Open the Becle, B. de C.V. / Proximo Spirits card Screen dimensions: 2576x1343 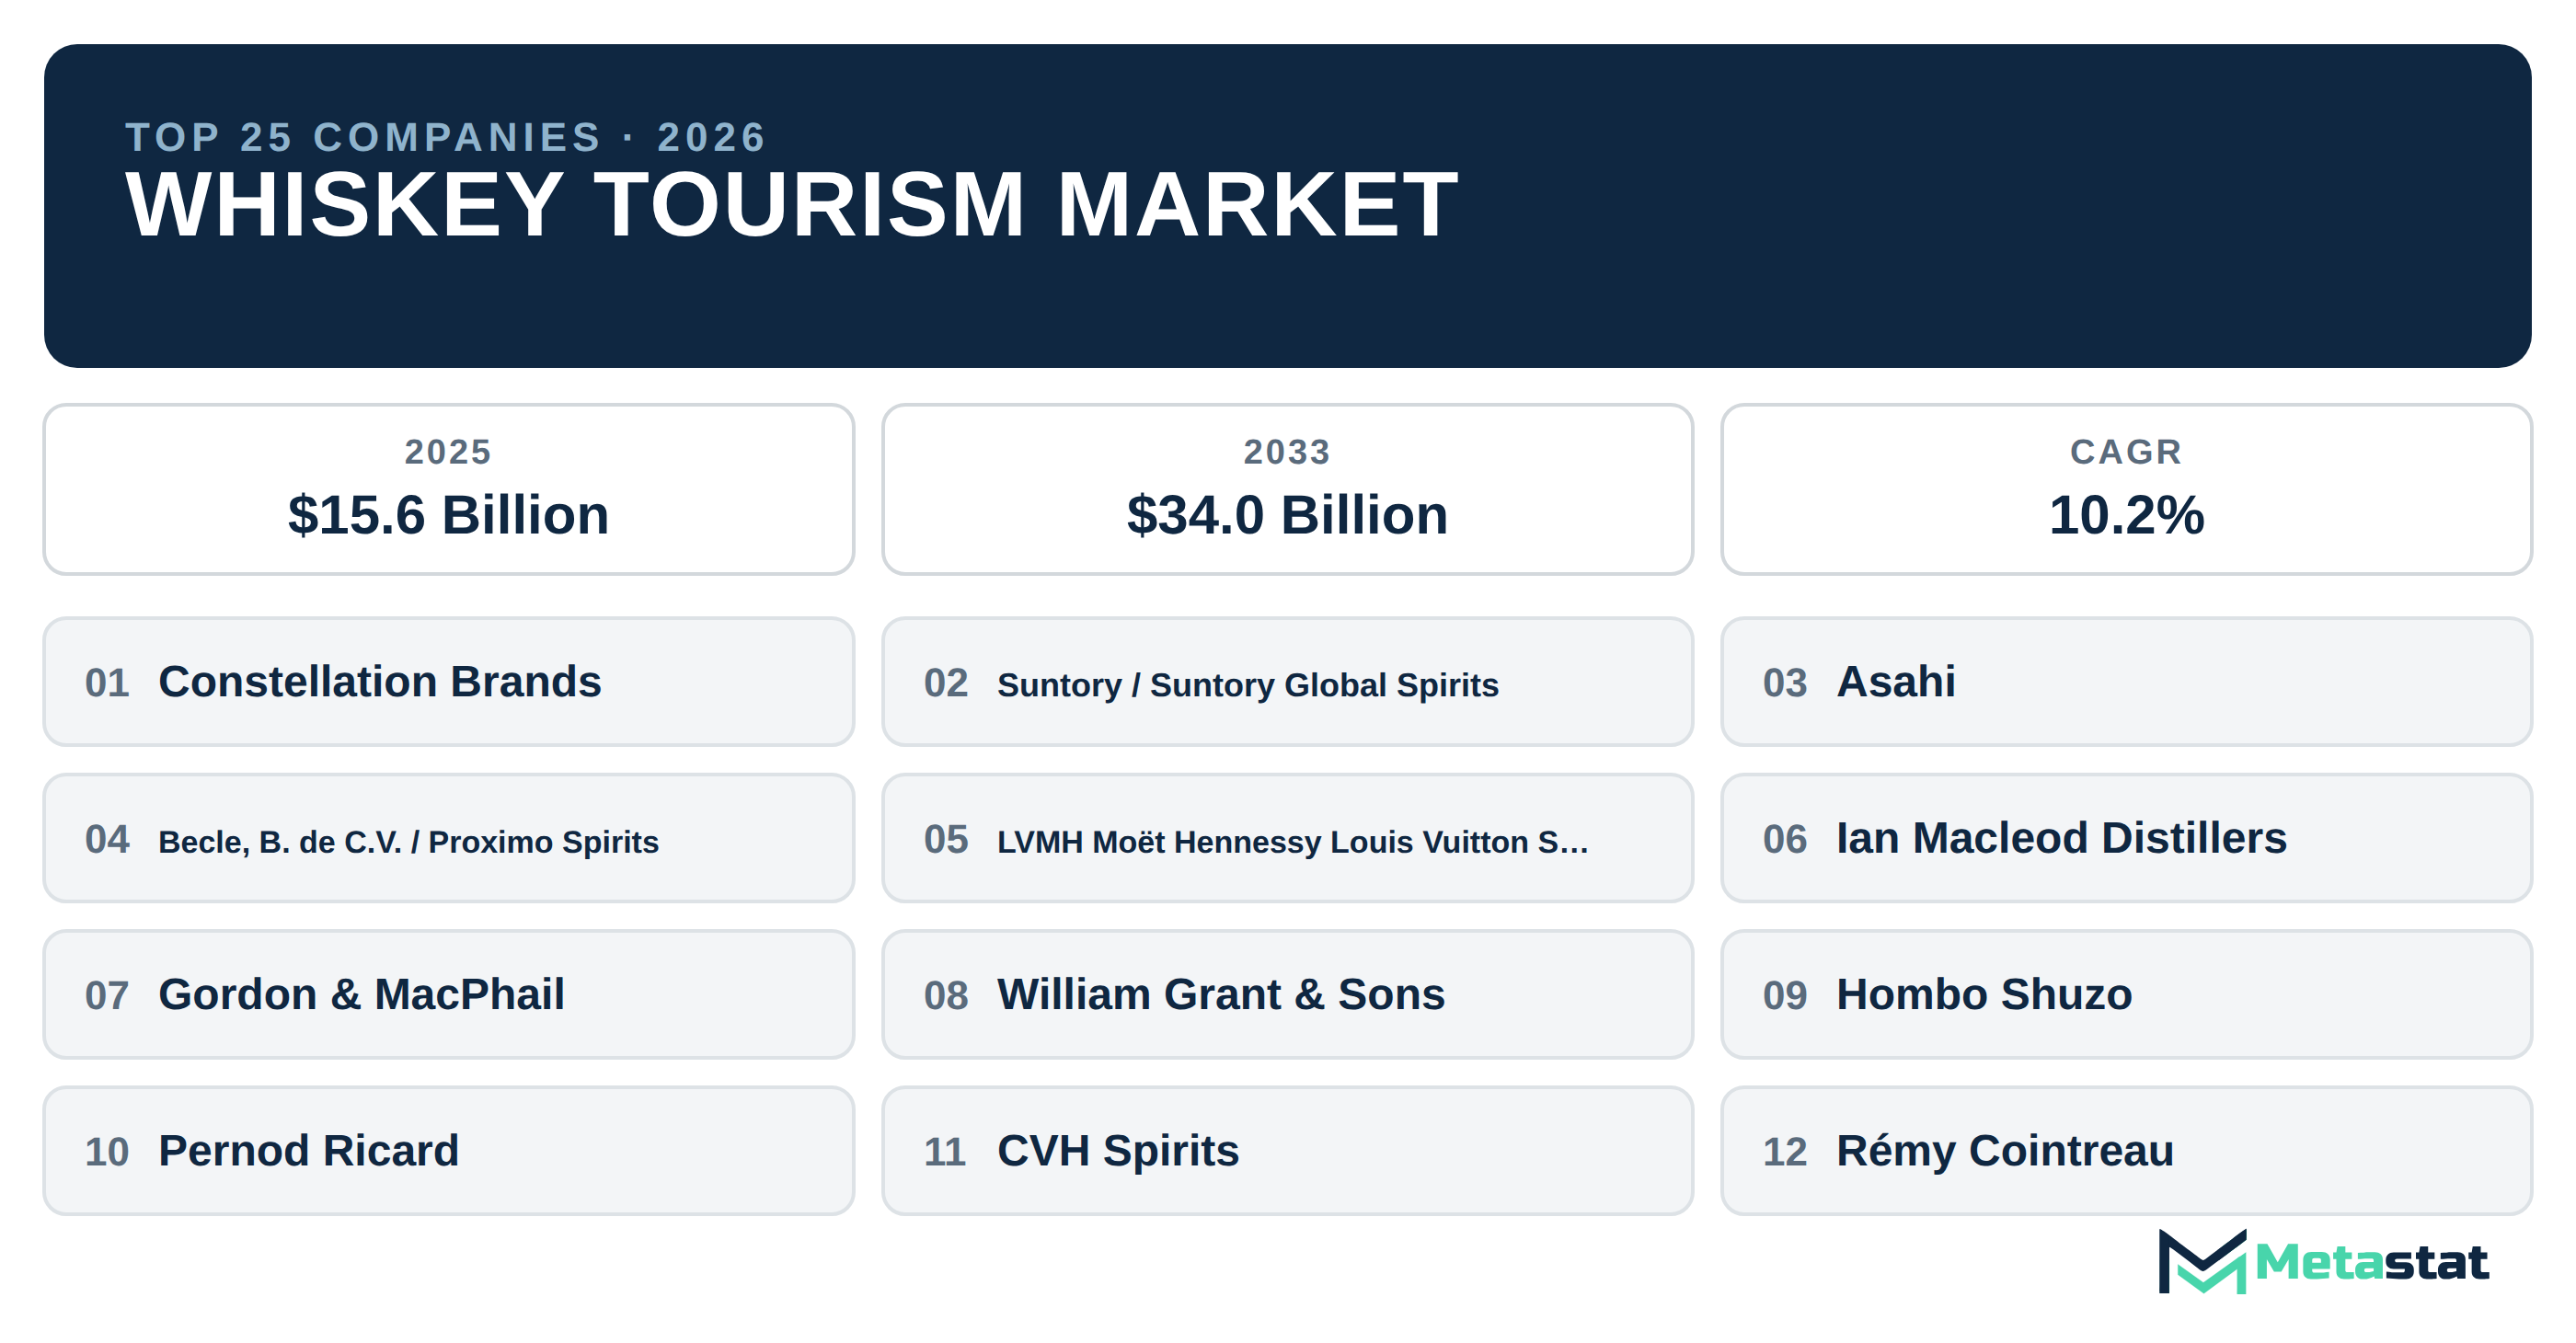449,838
